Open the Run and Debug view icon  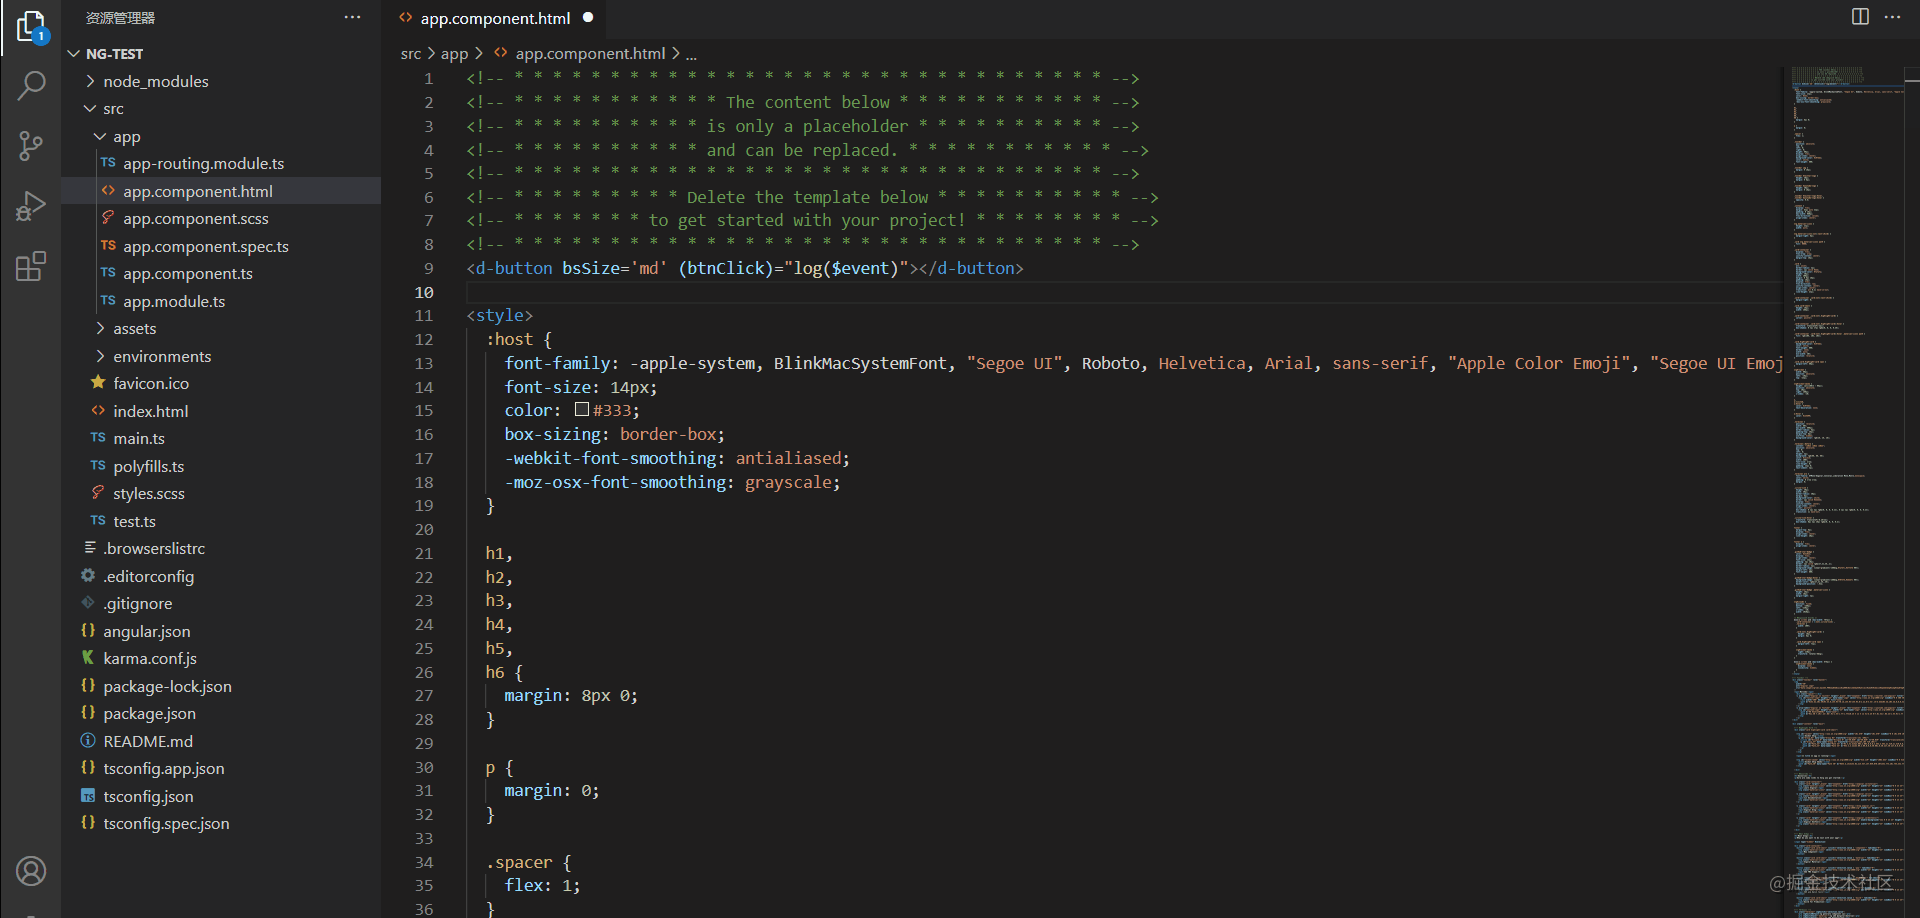point(31,206)
